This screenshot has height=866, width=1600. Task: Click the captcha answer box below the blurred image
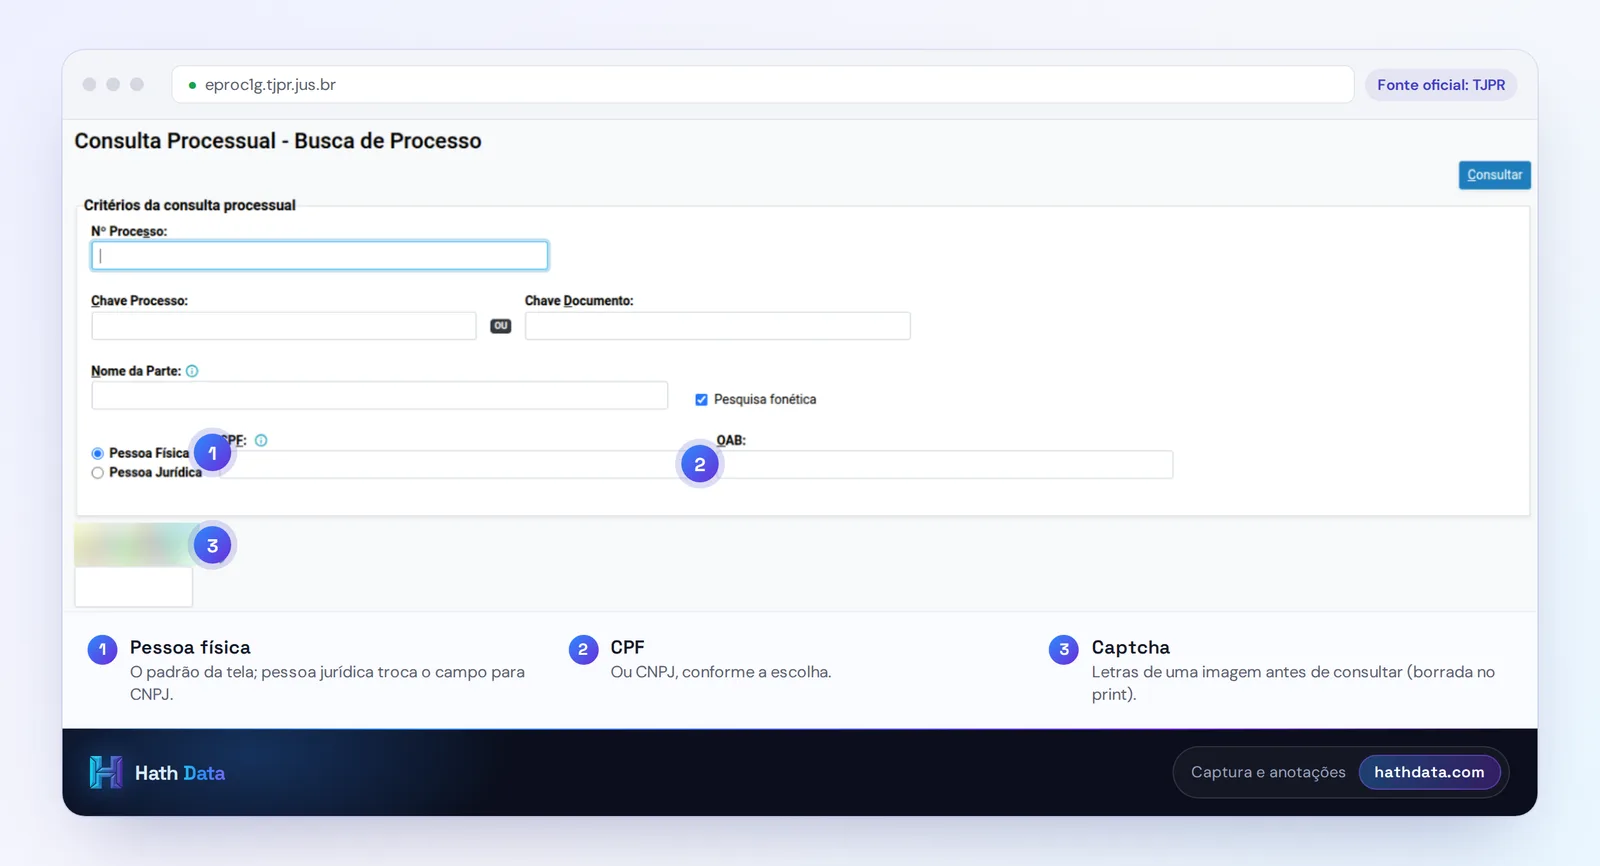[x=134, y=587]
